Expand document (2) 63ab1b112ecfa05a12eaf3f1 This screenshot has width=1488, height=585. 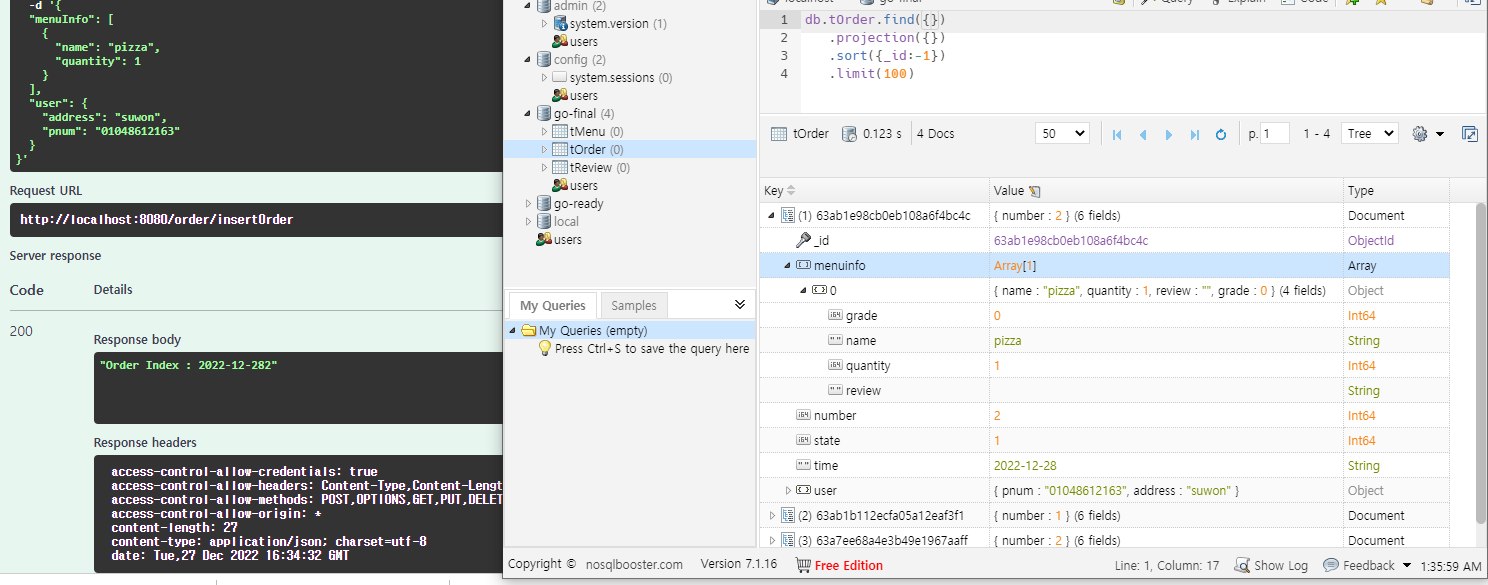(x=771, y=515)
